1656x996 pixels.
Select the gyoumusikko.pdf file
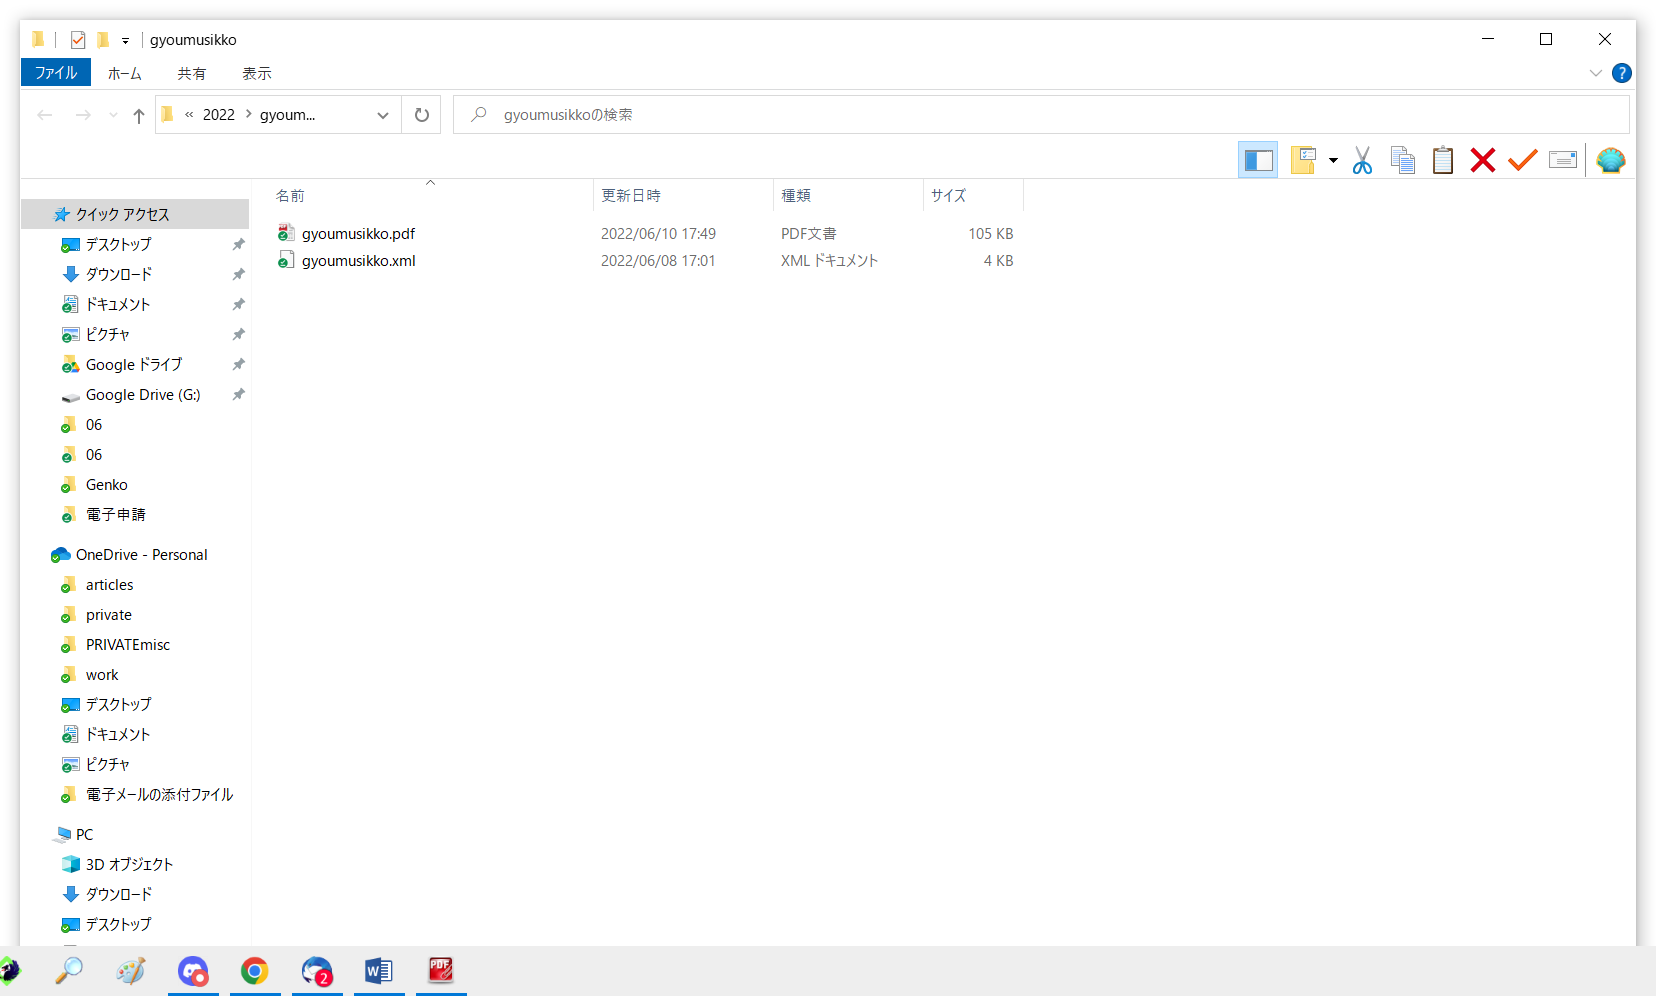pos(358,234)
